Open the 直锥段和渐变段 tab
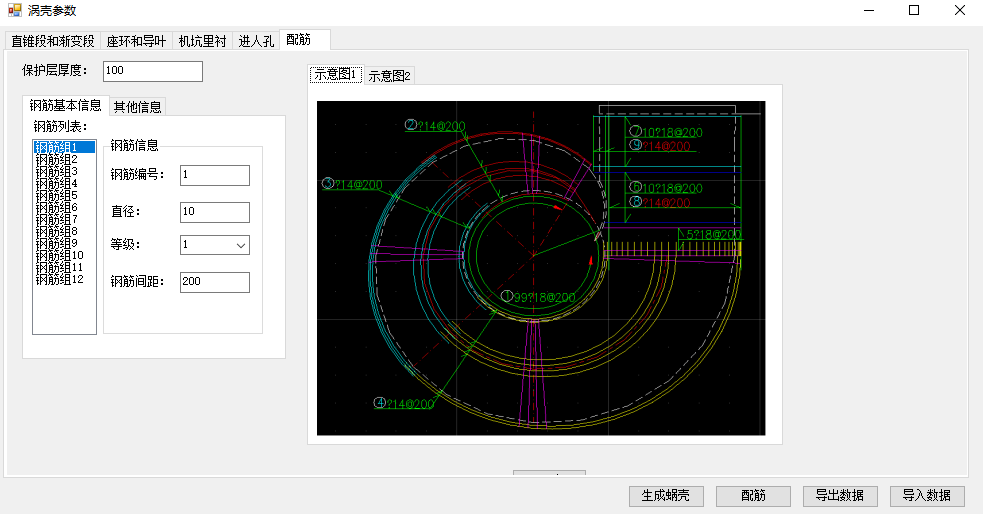 point(53,41)
